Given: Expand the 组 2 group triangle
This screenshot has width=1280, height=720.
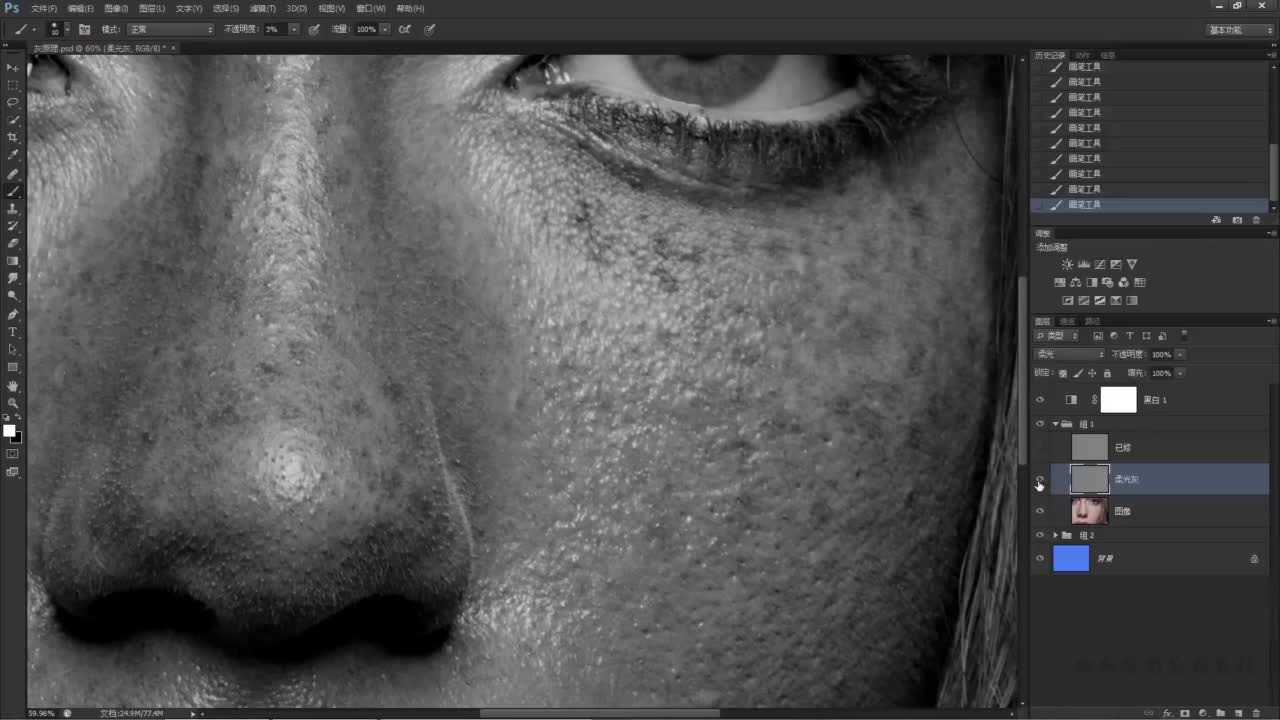Looking at the screenshot, I should click(1055, 535).
